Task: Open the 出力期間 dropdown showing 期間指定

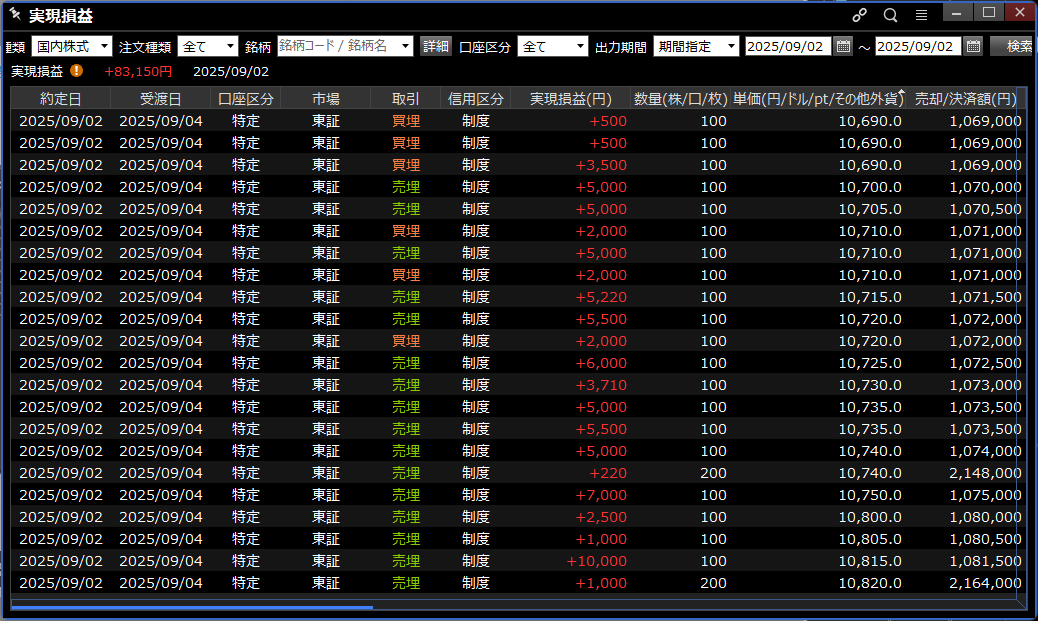Action: click(696, 46)
